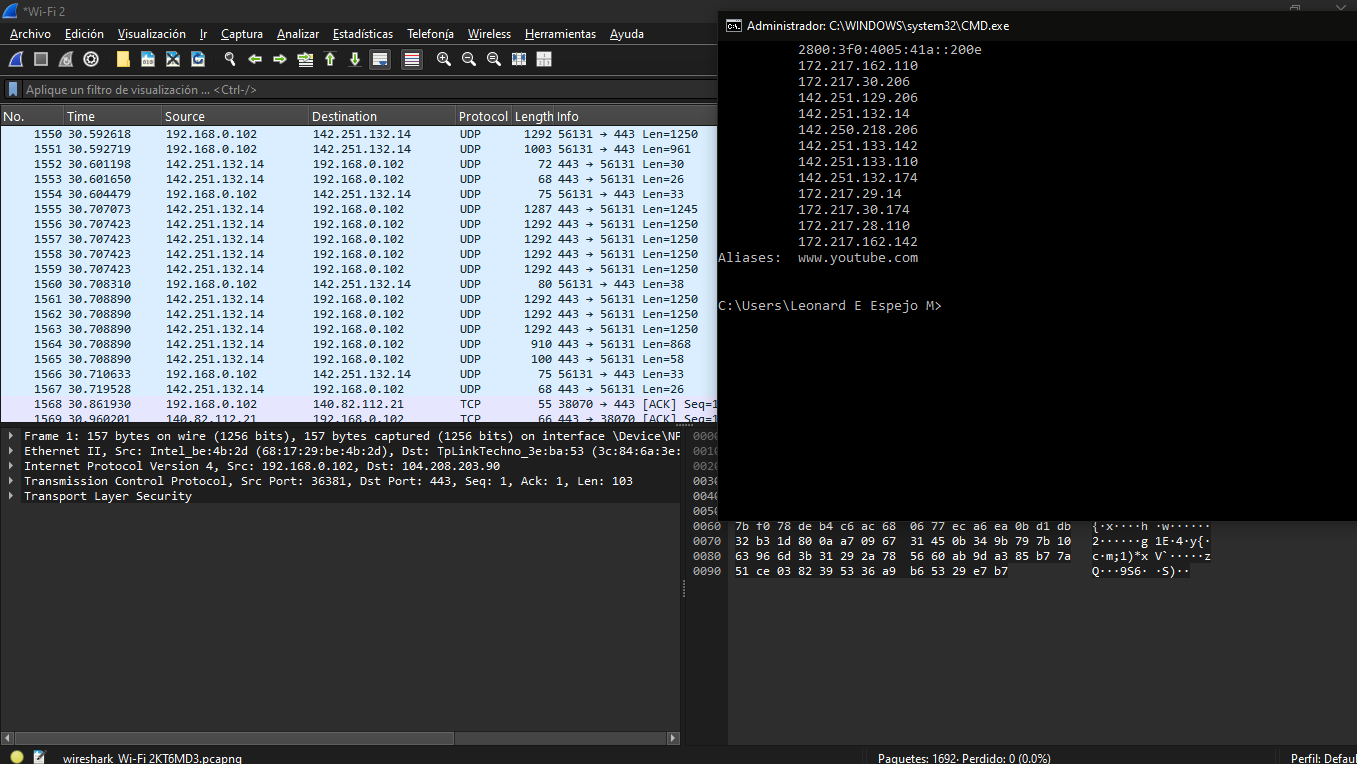
Task: Click the CMD prompt line
Action: [830, 305]
